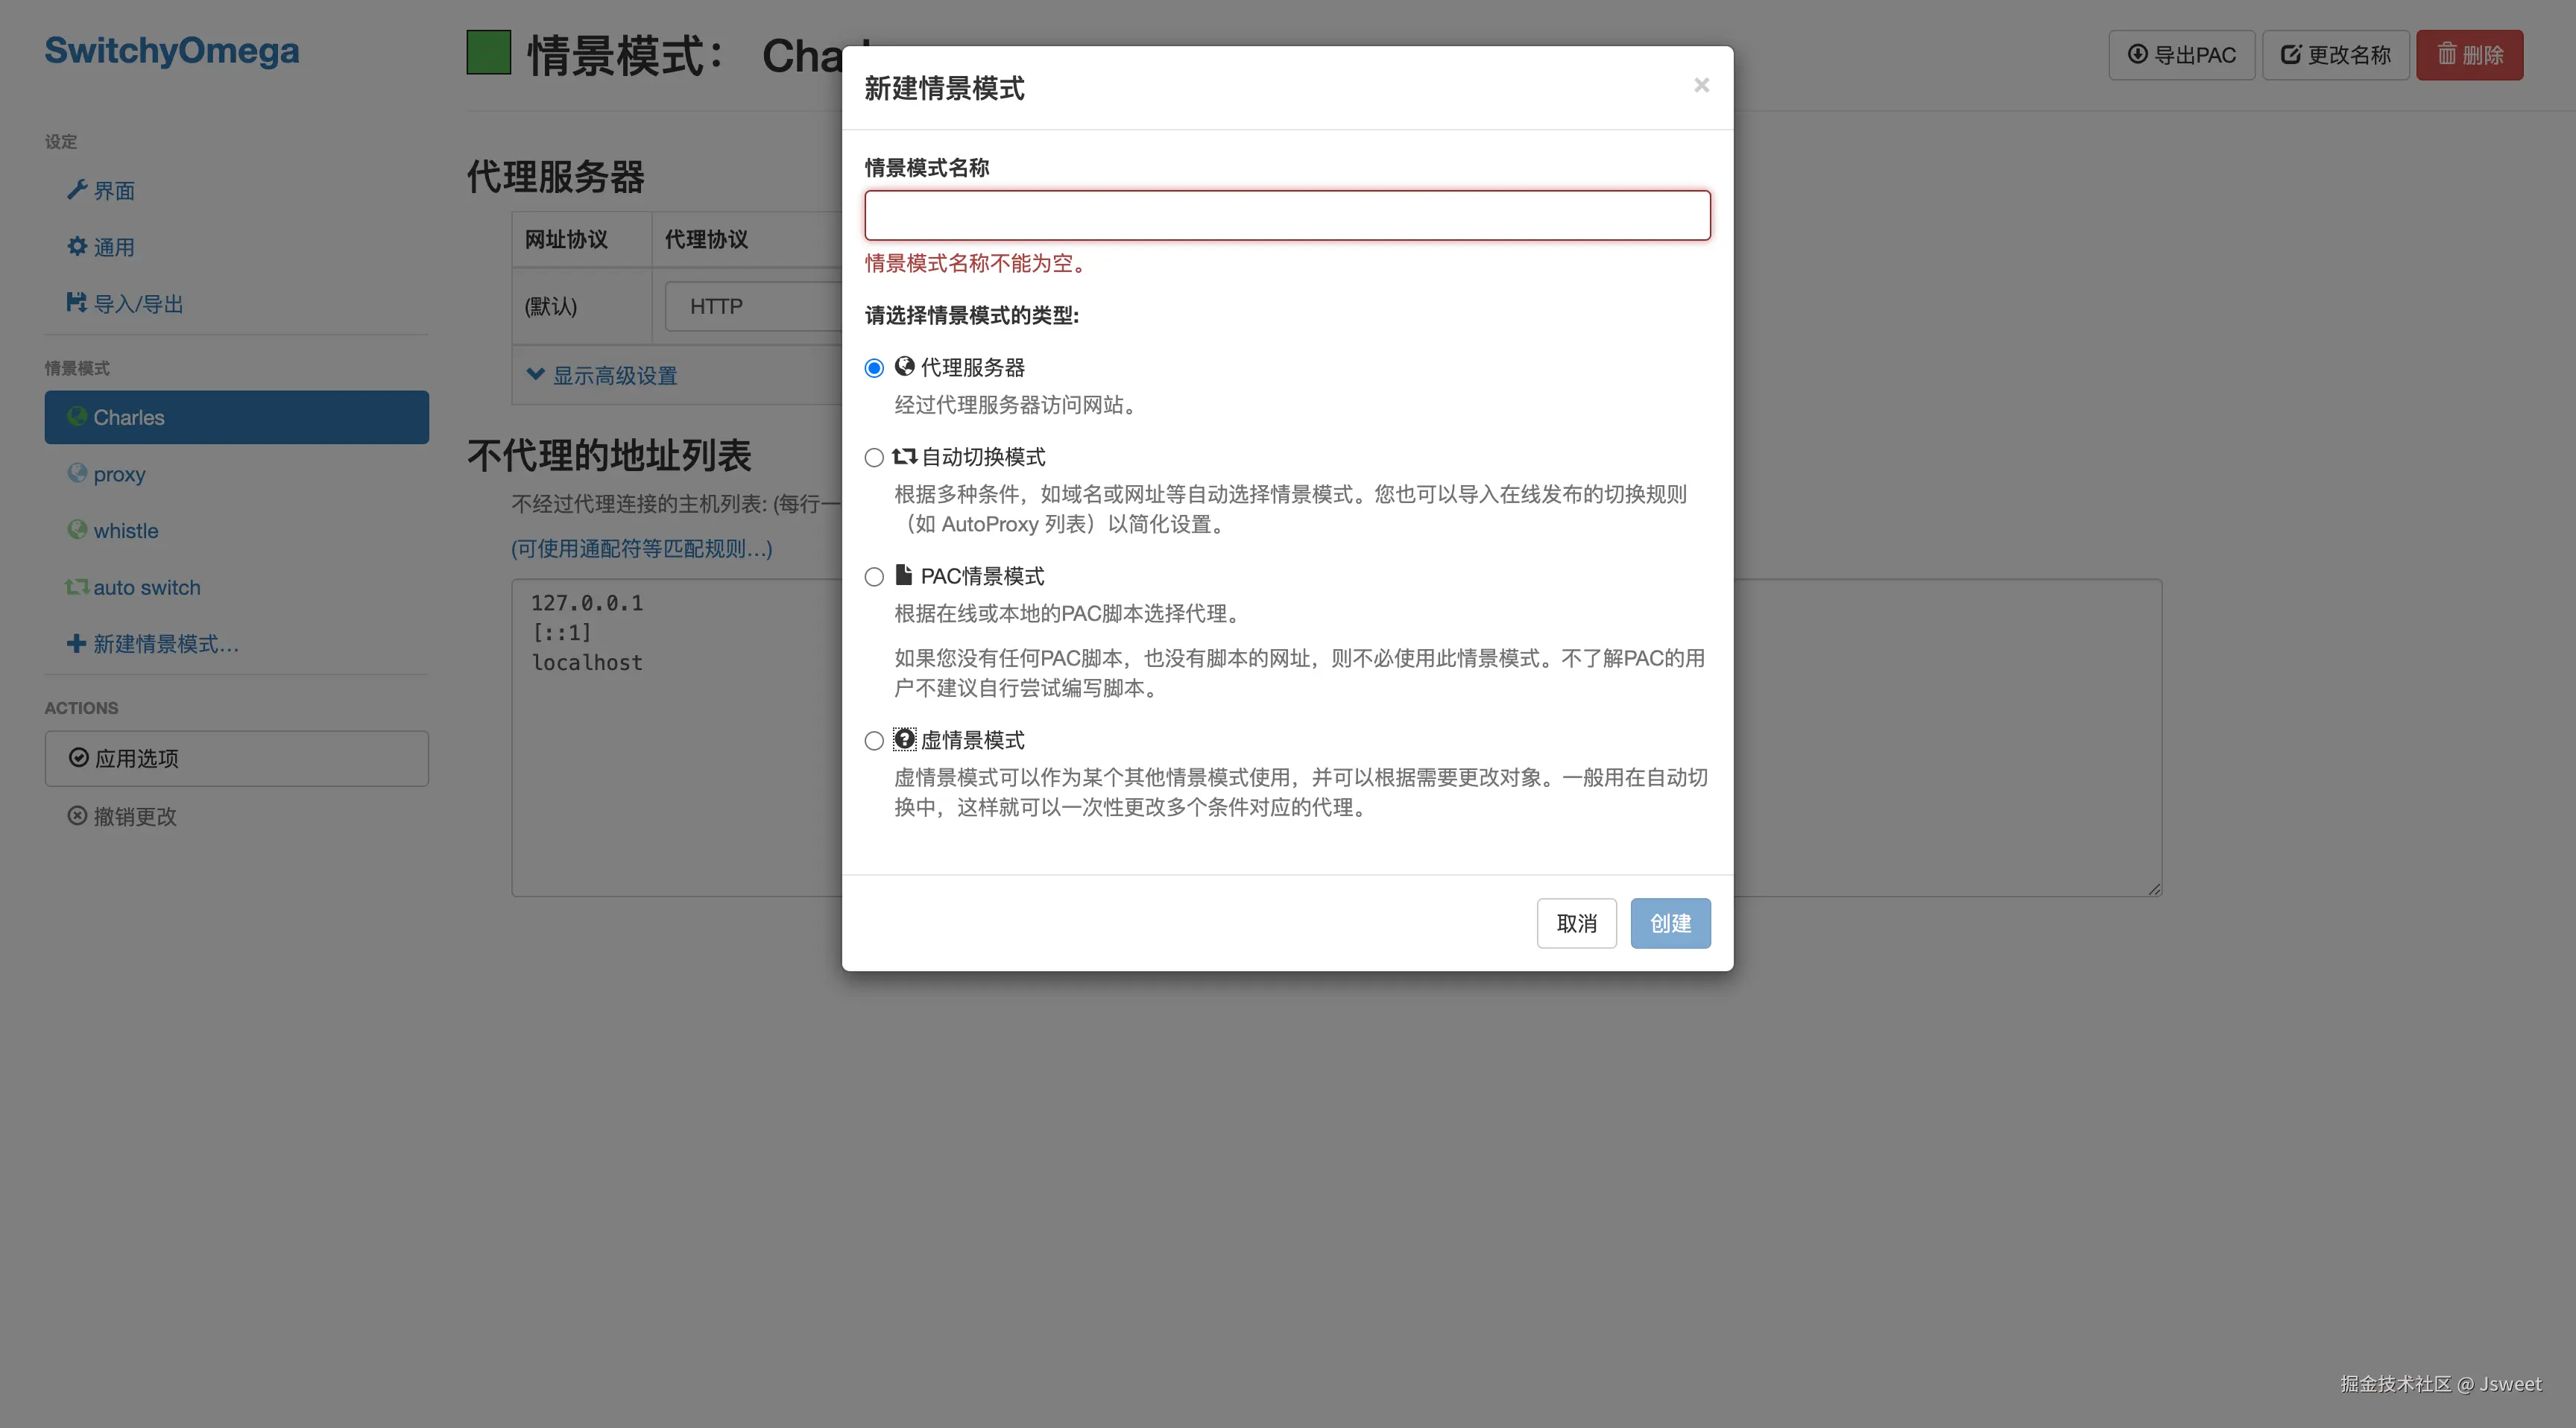
Task: Select the 代理服务器 radio button
Action: (874, 368)
